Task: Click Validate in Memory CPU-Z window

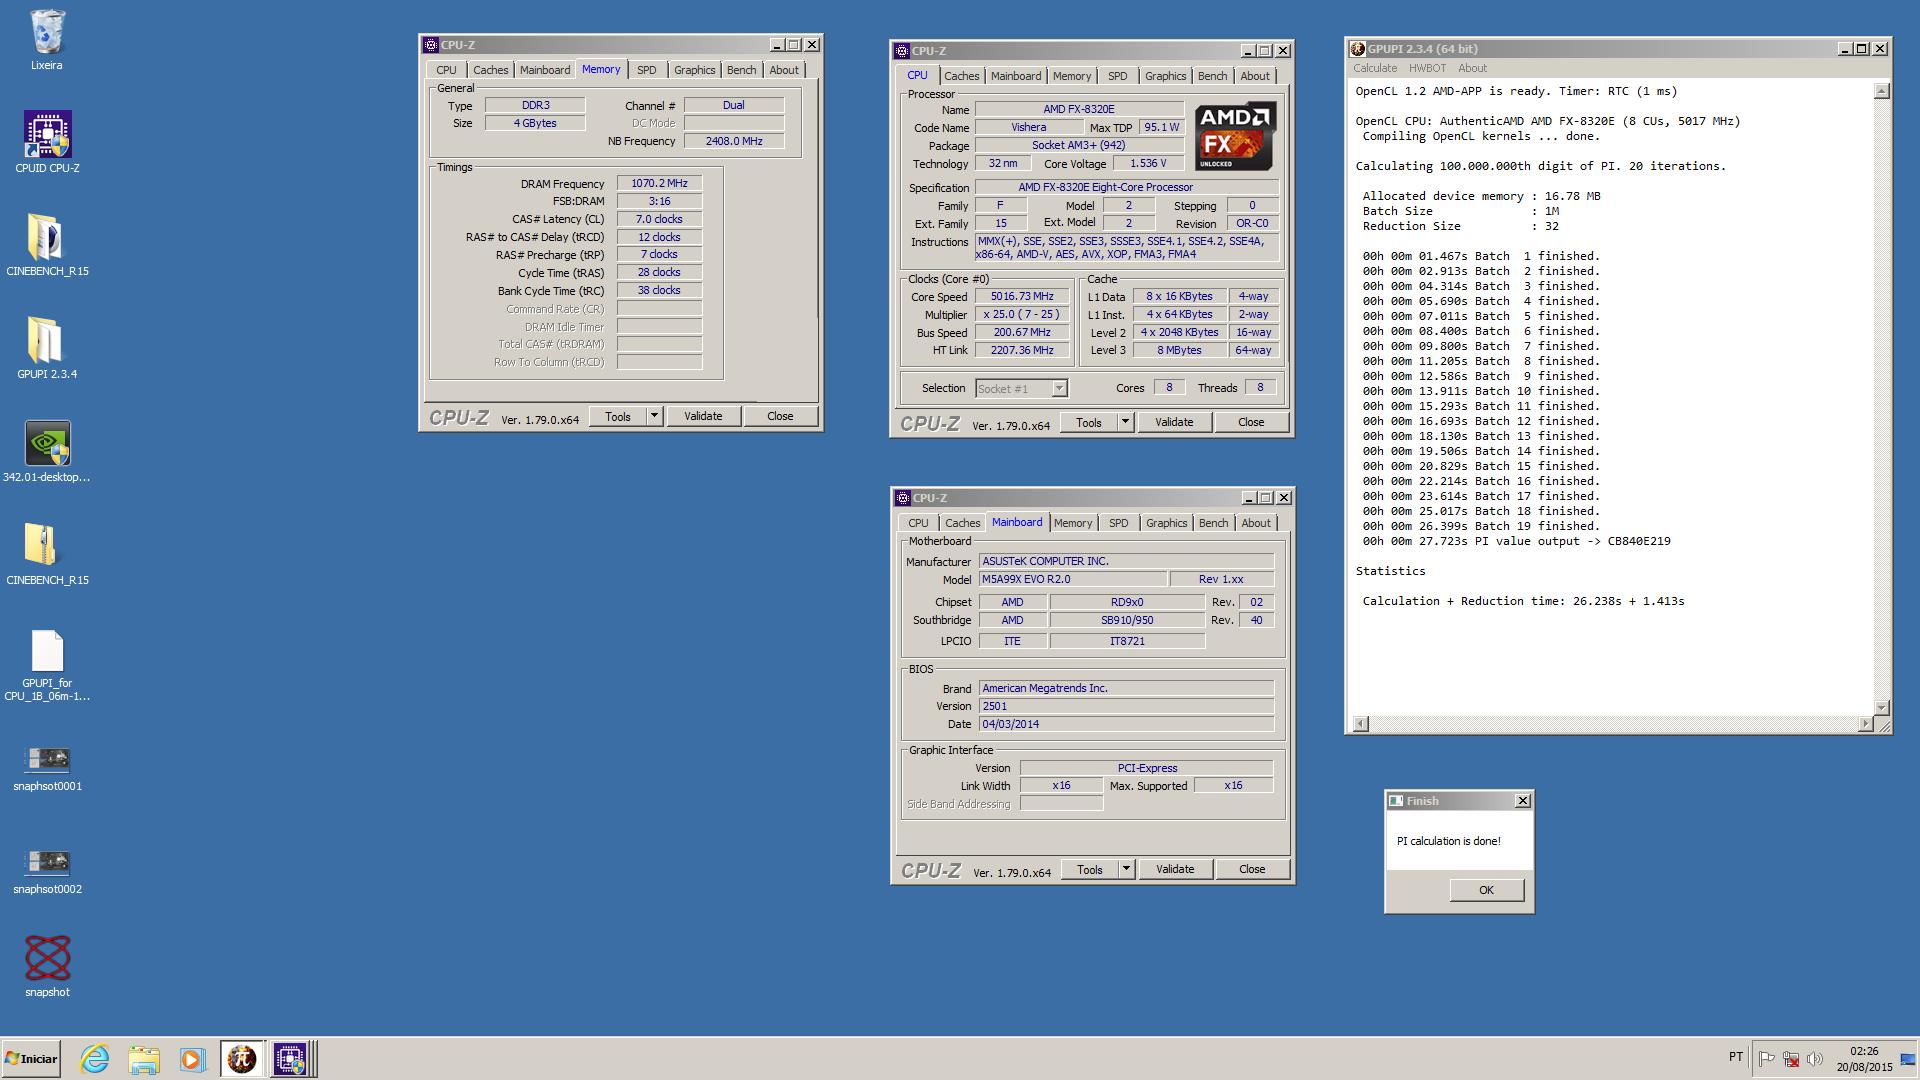Action: 703,416
